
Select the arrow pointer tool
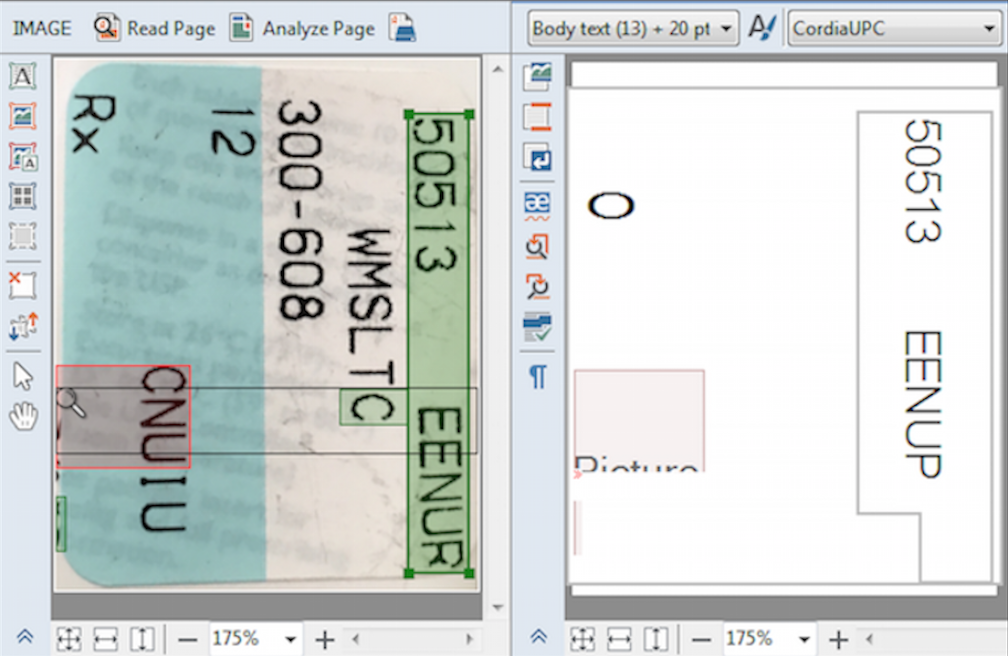click(23, 376)
